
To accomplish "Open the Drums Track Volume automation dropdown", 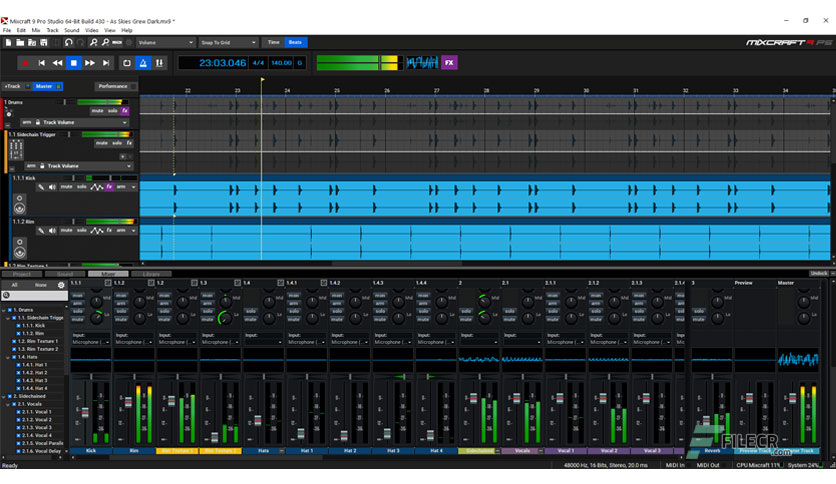I will [x=84, y=122].
